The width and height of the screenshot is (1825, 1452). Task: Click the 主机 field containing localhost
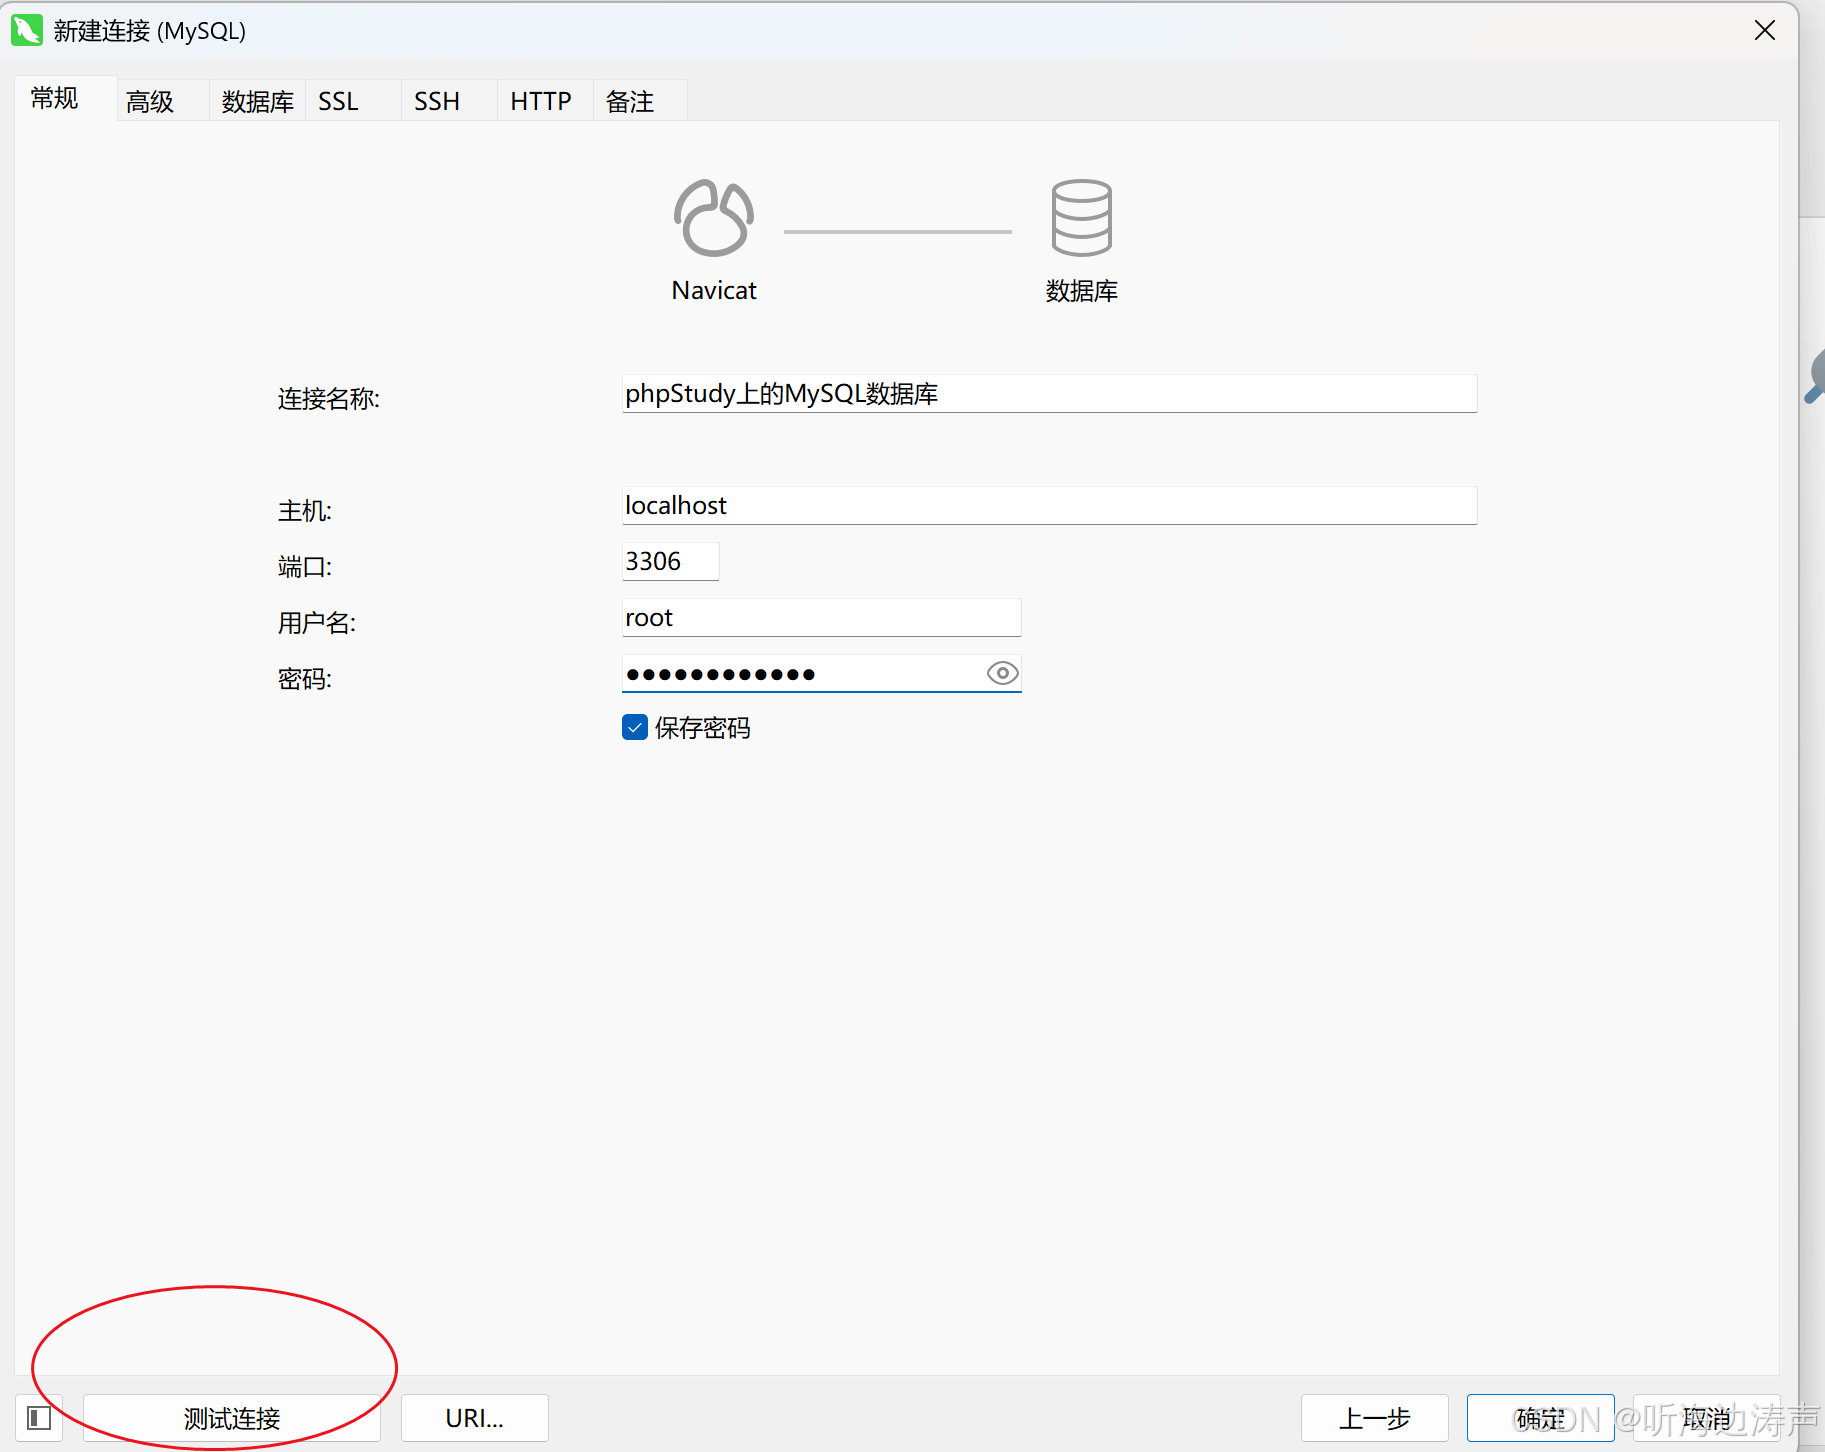coord(1049,505)
